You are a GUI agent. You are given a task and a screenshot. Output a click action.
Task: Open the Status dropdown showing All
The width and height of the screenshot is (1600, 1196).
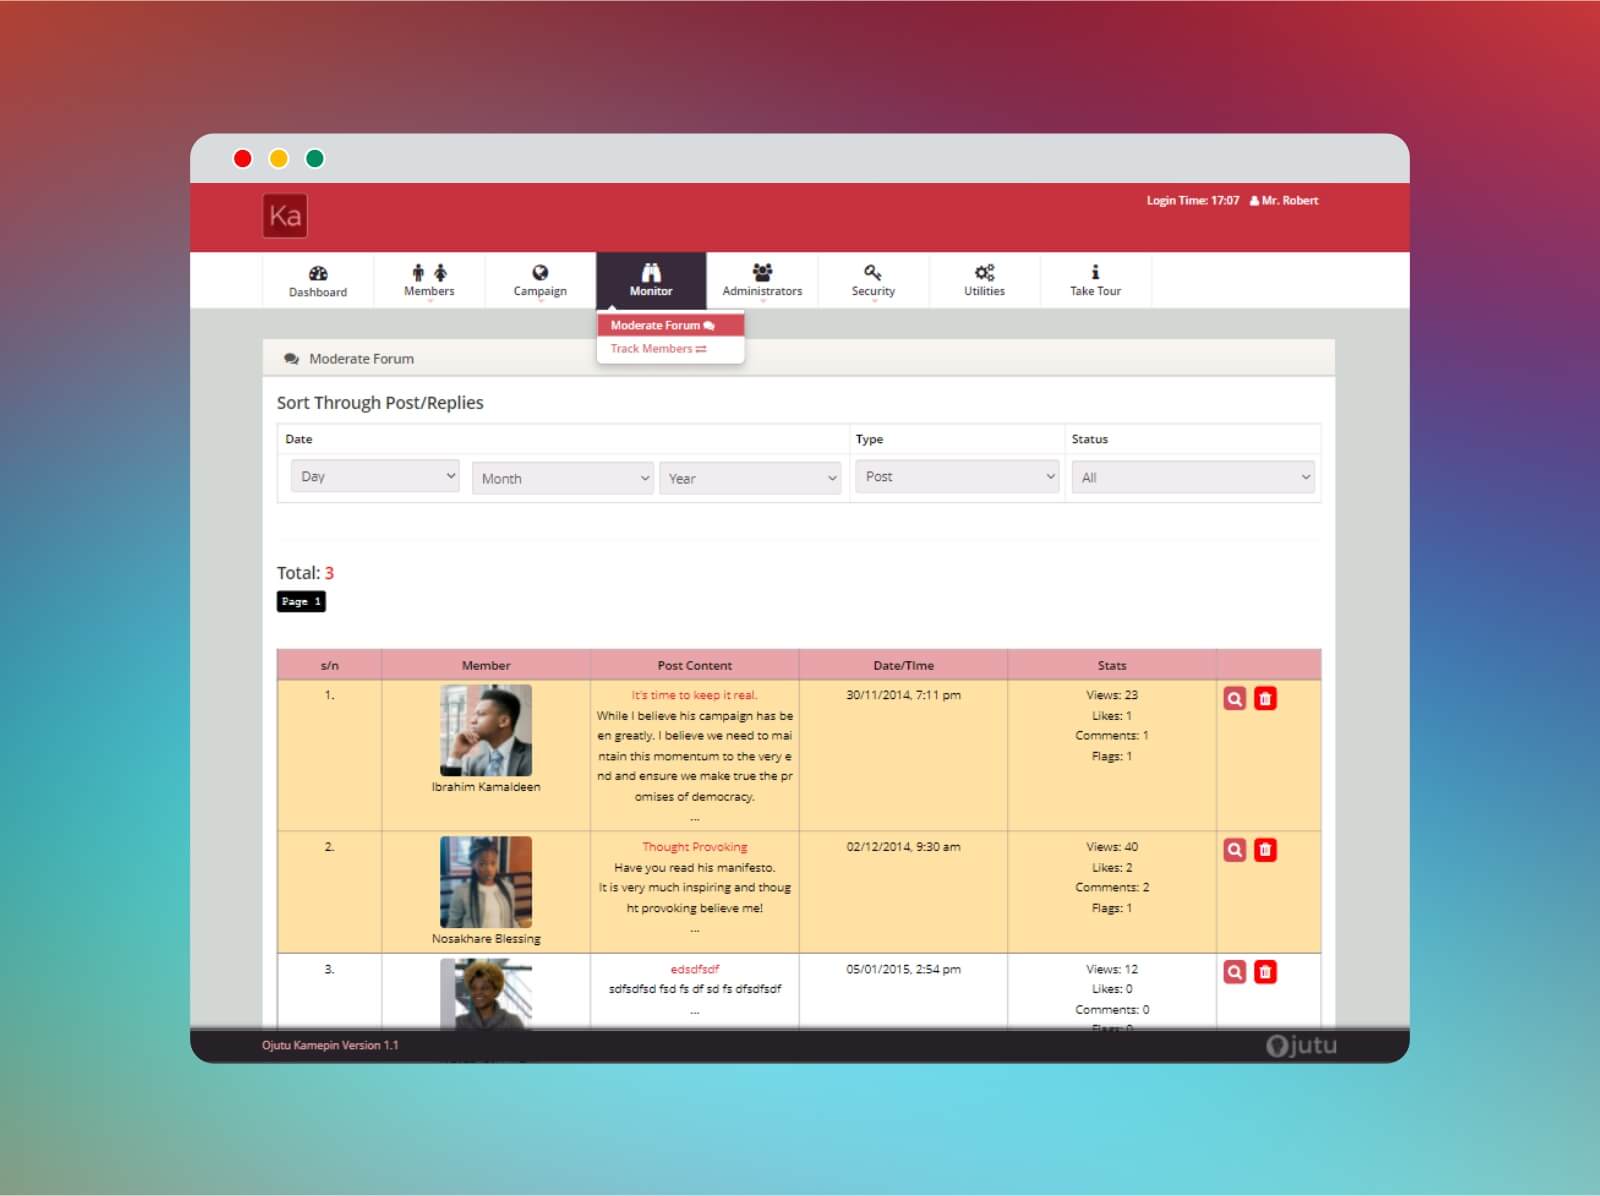click(x=1192, y=477)
